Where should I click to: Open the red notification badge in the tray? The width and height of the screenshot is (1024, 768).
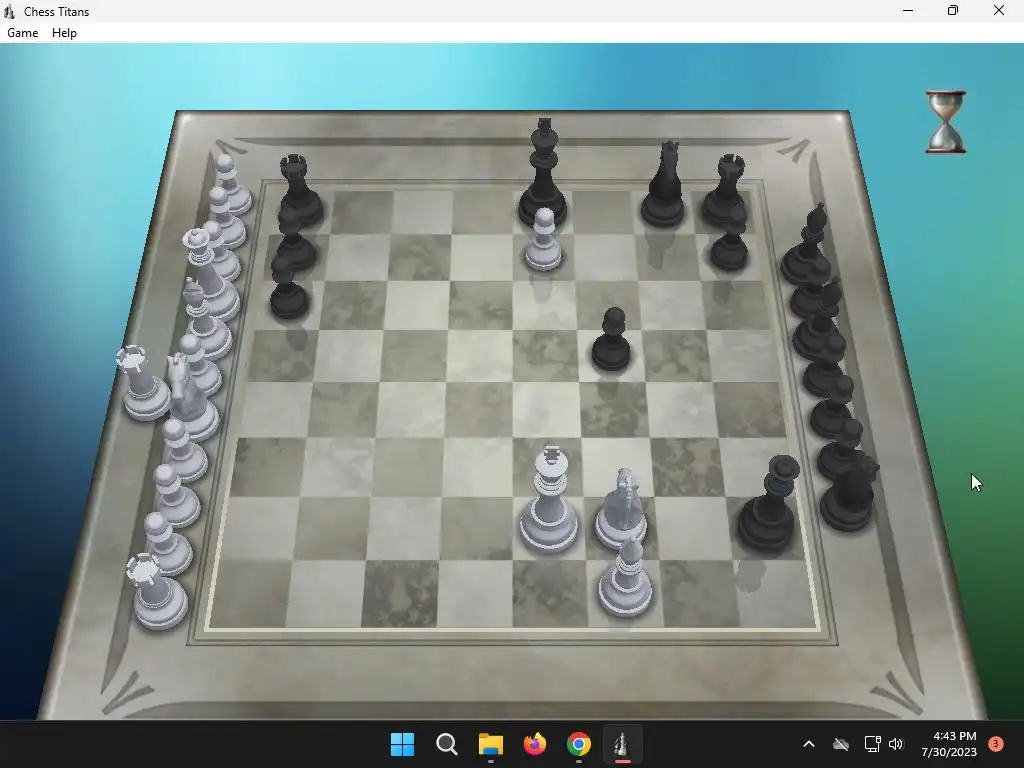pyautogui.click(x=996, y=744)
